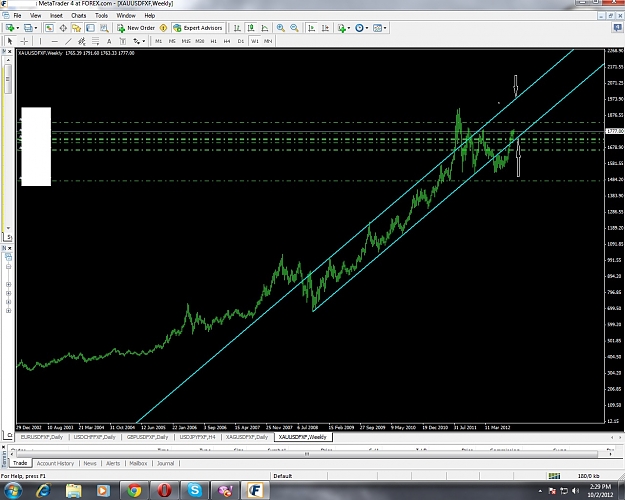The height and width of the screenshot is (500, 625).
Task: Open the Journal terminal tab
Action: [165, 463]
